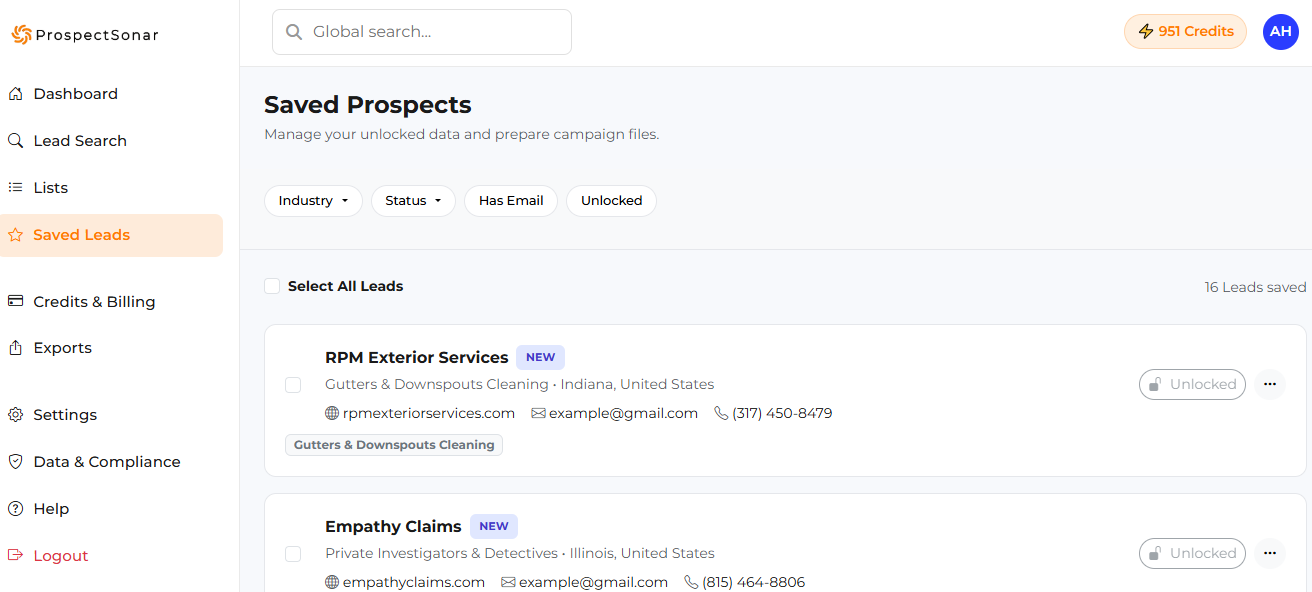Open the AH user avatar

pos(1280,32)
